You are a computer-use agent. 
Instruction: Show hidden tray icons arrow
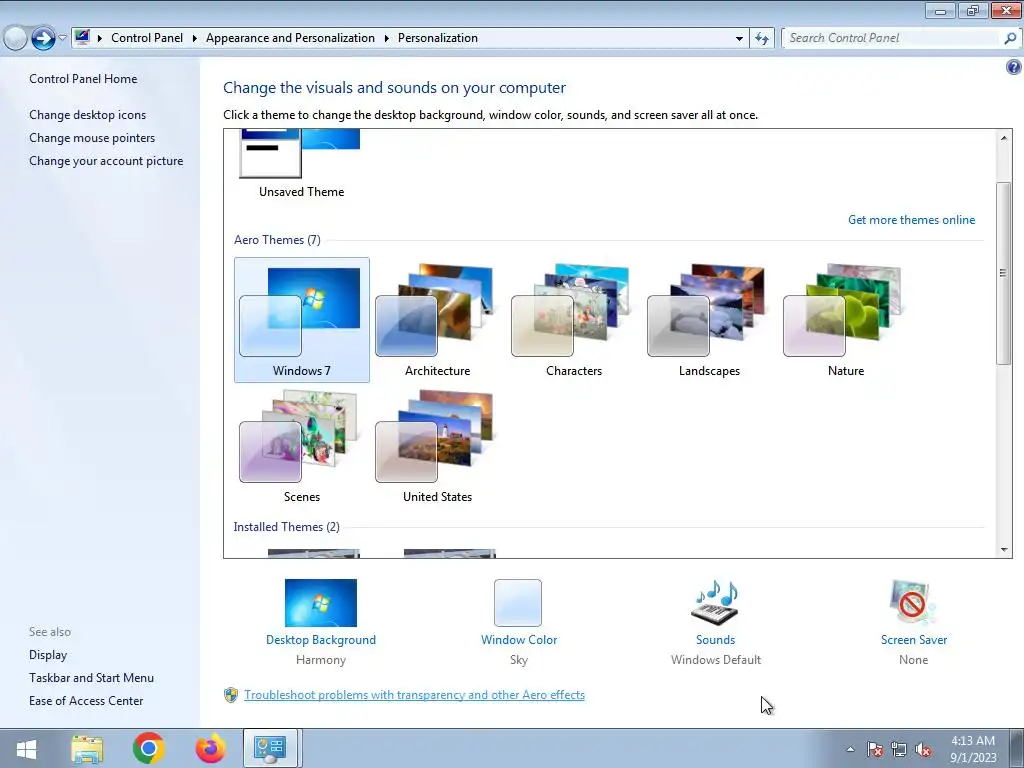(850, 749)
